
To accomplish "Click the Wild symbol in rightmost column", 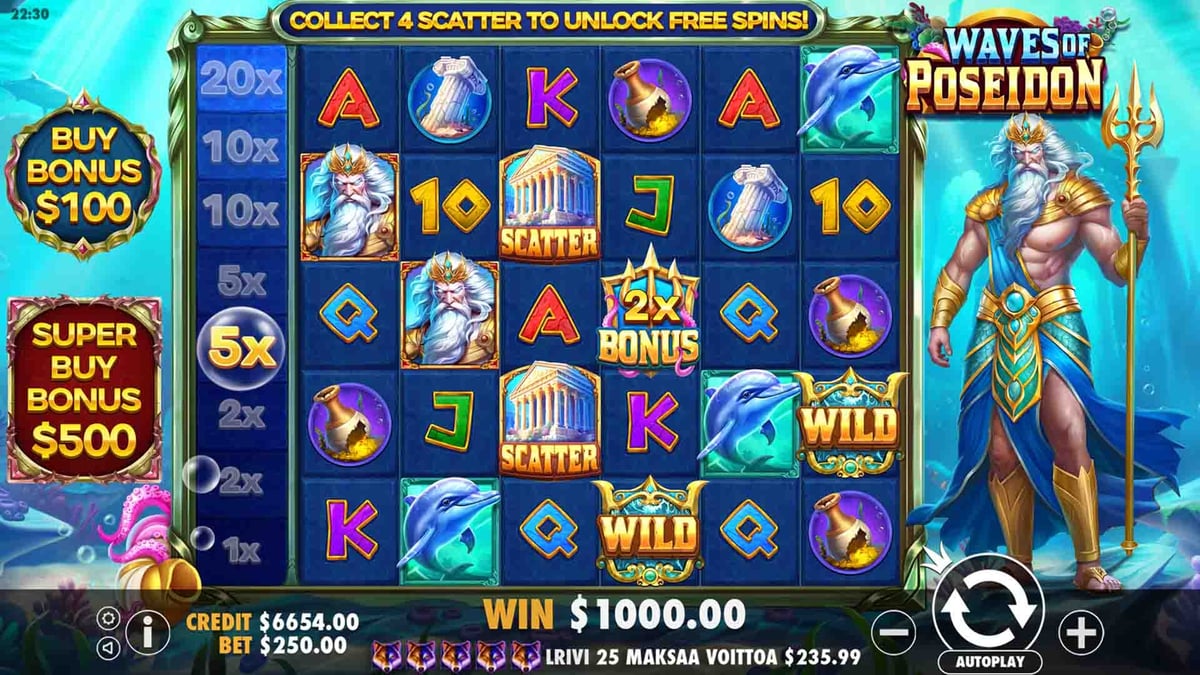I will 849,422.
